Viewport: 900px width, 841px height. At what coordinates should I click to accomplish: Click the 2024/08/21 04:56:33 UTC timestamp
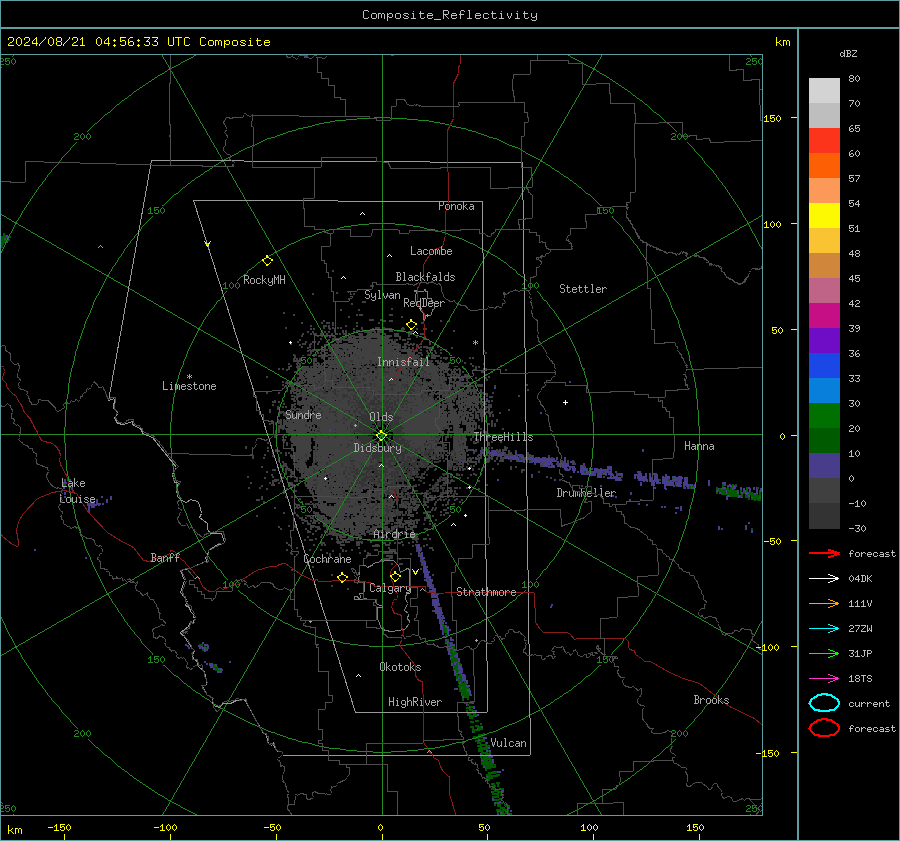99,42
